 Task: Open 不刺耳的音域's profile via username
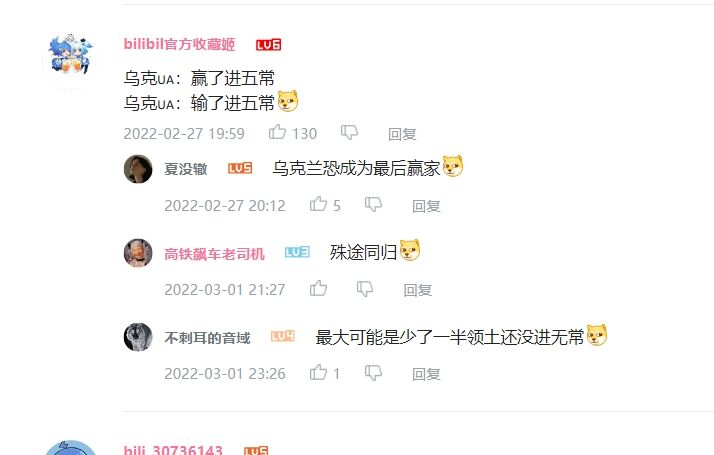point(208,338)
